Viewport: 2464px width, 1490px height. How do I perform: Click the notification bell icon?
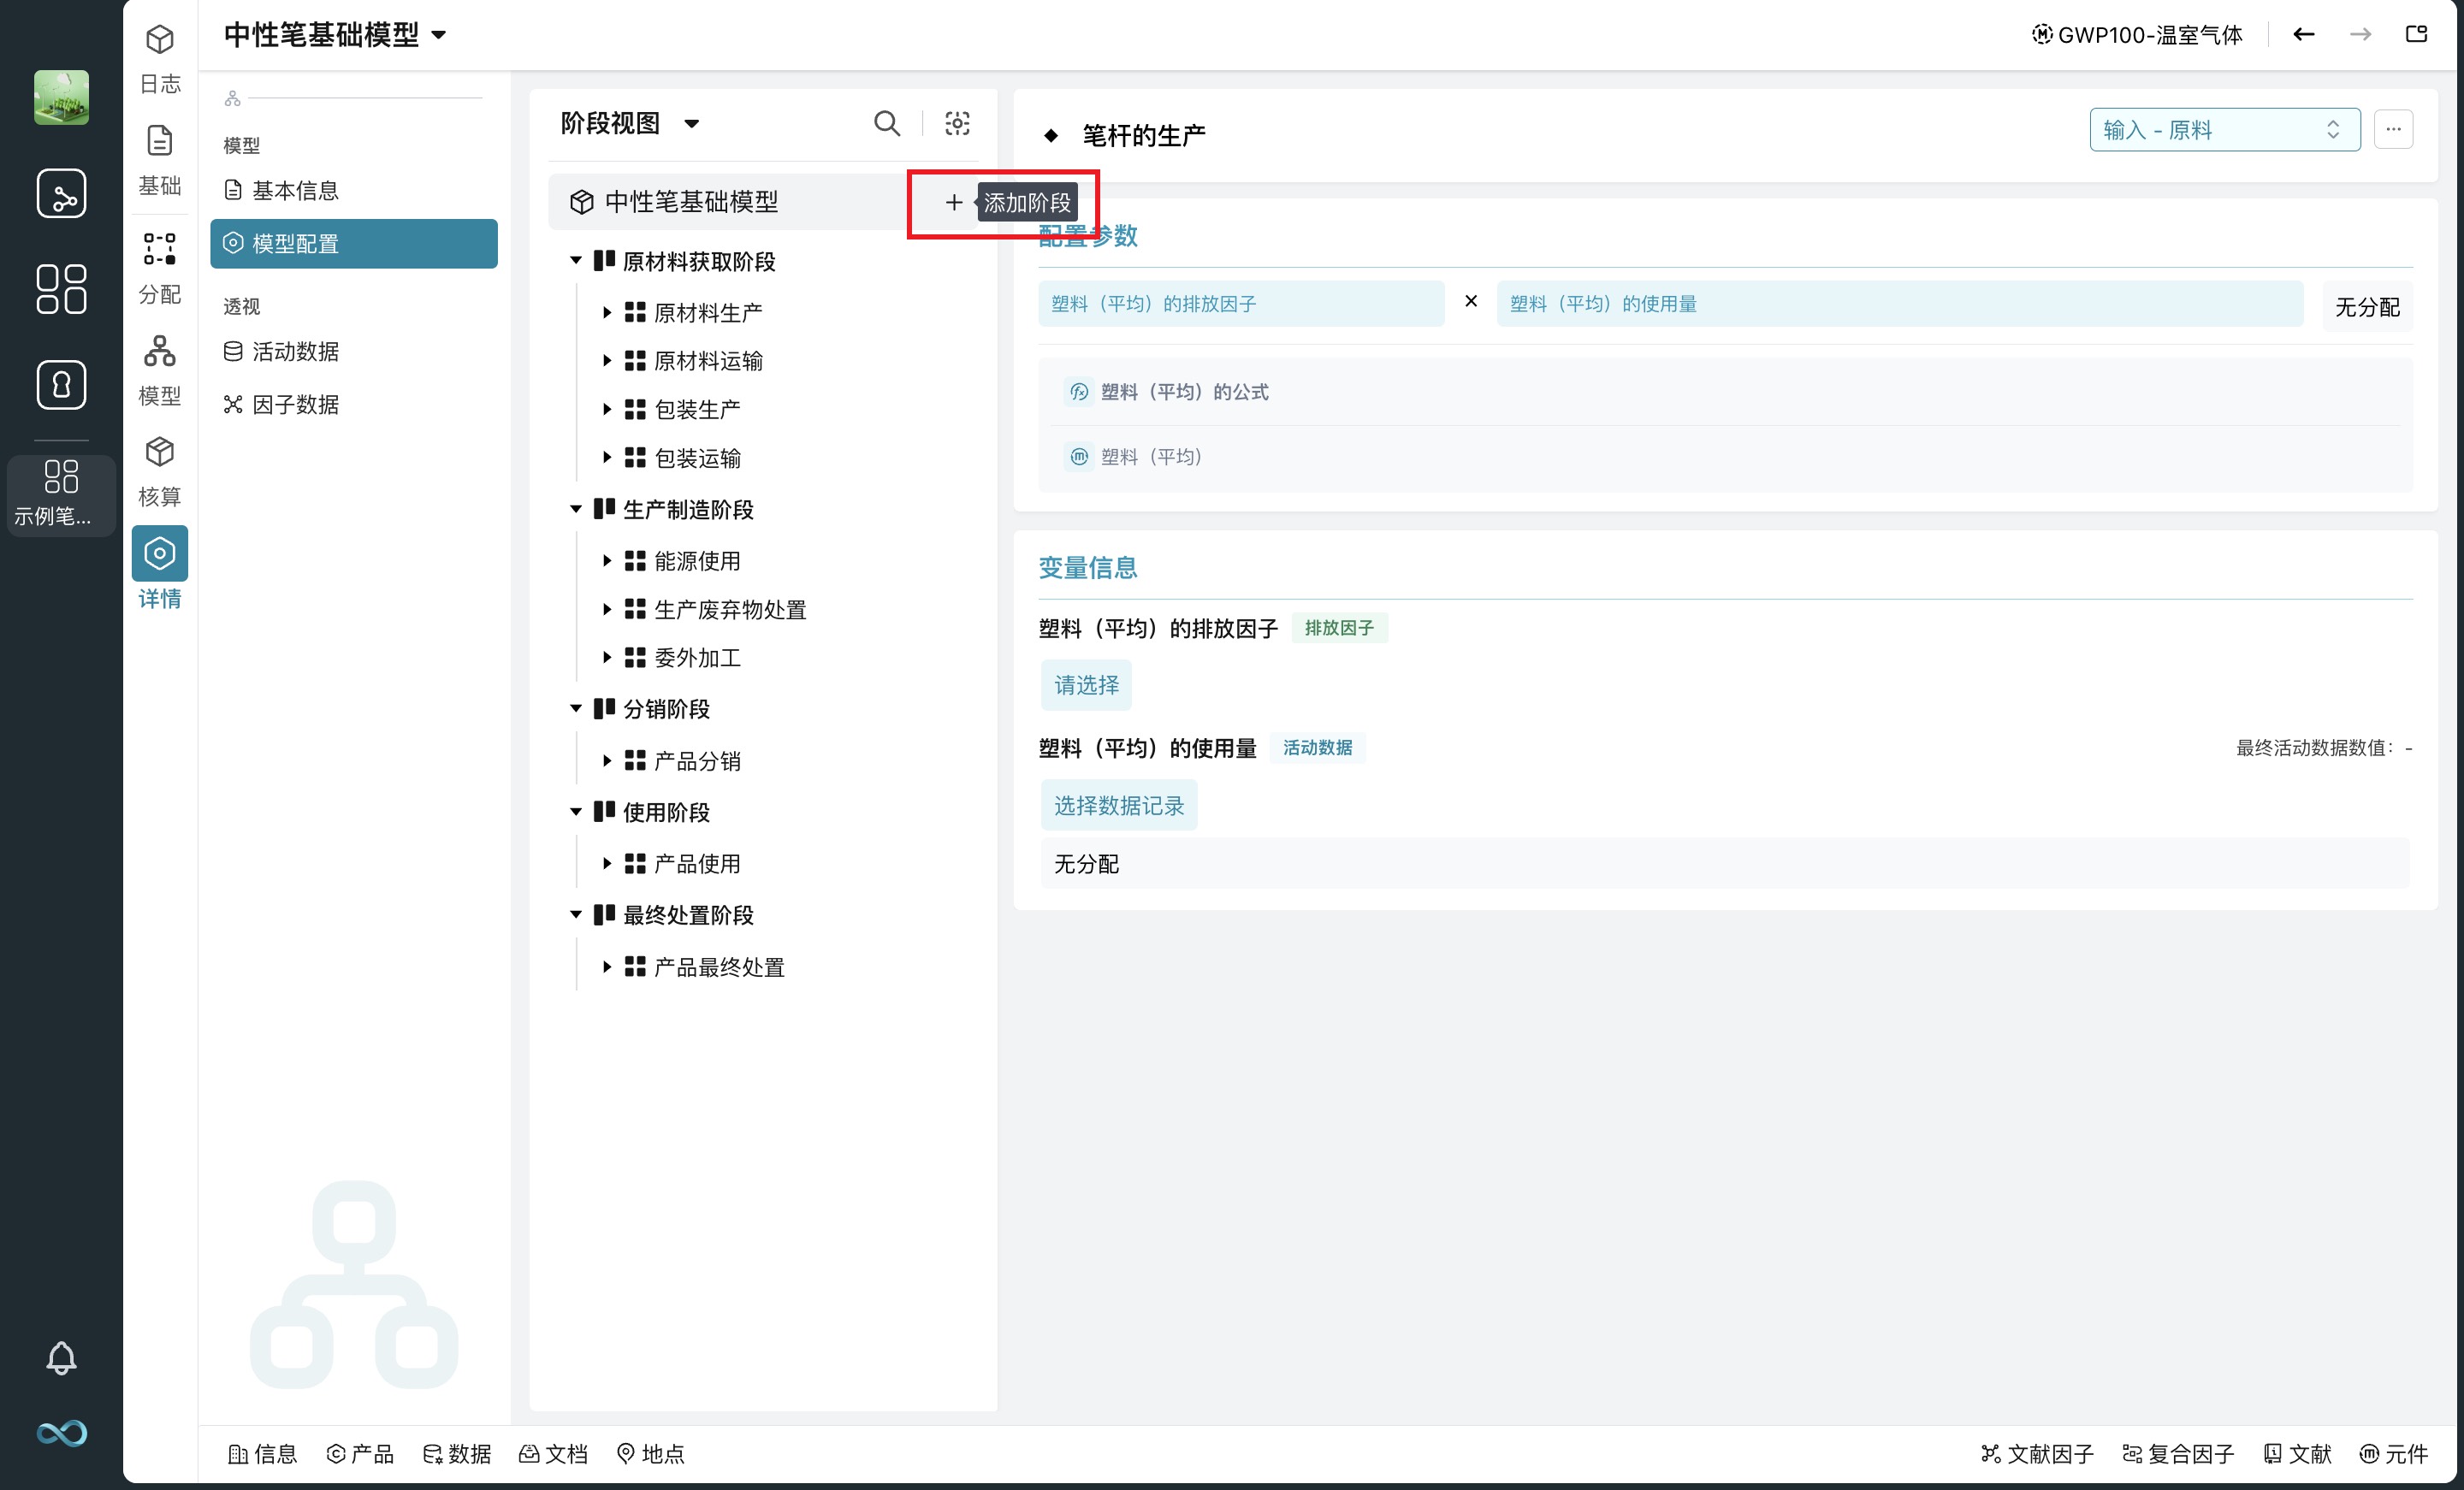tap(61, 1357)
